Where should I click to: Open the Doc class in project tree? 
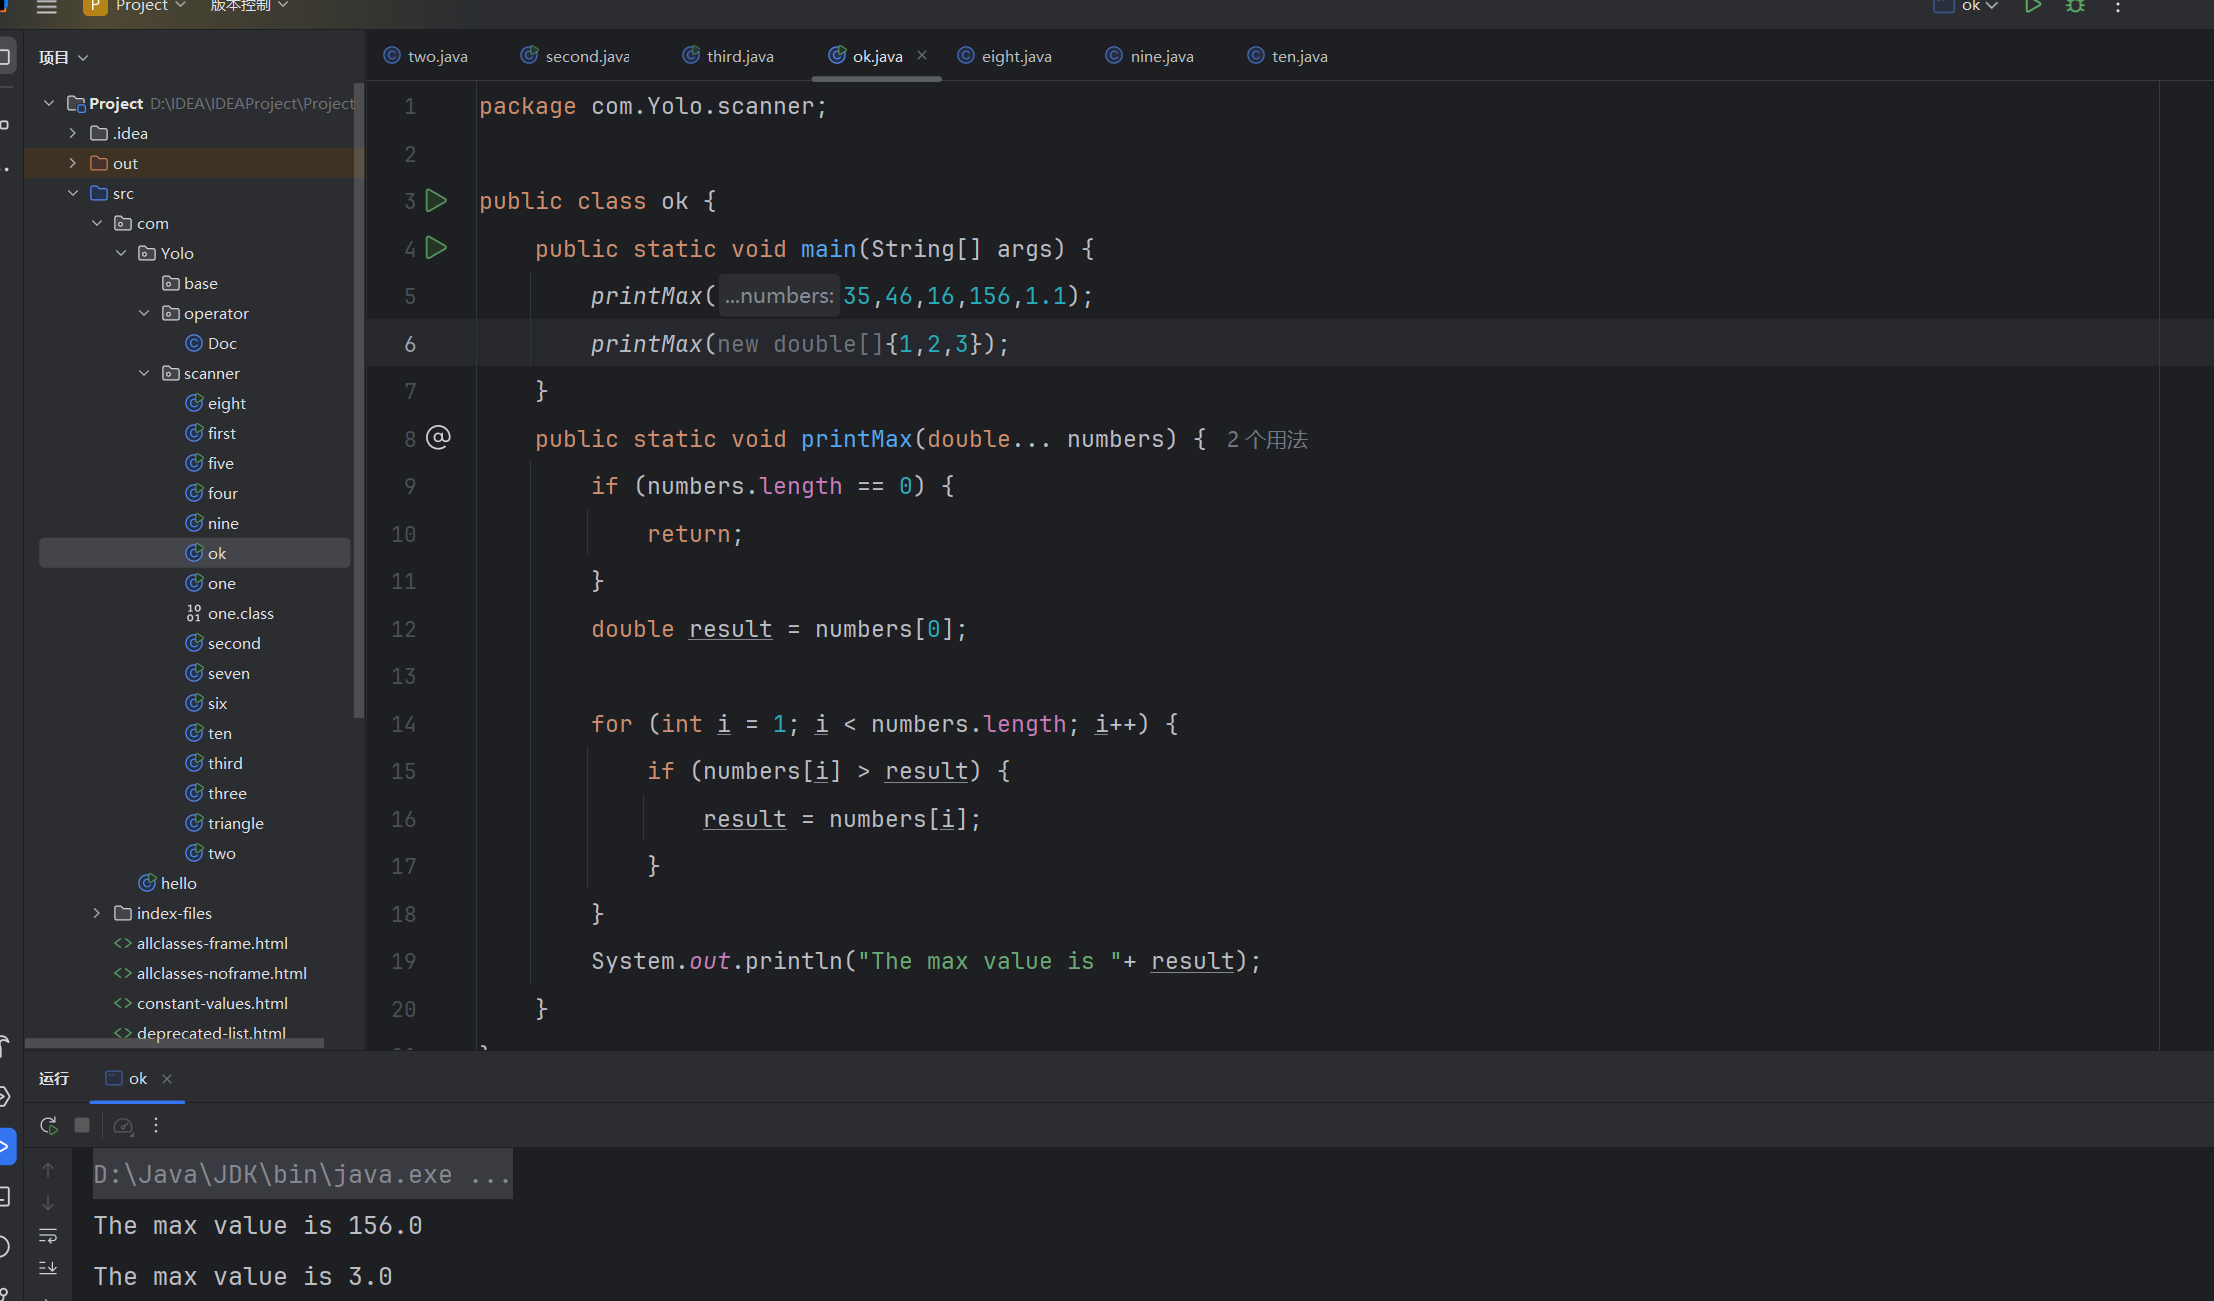click(x=211, y=343)
